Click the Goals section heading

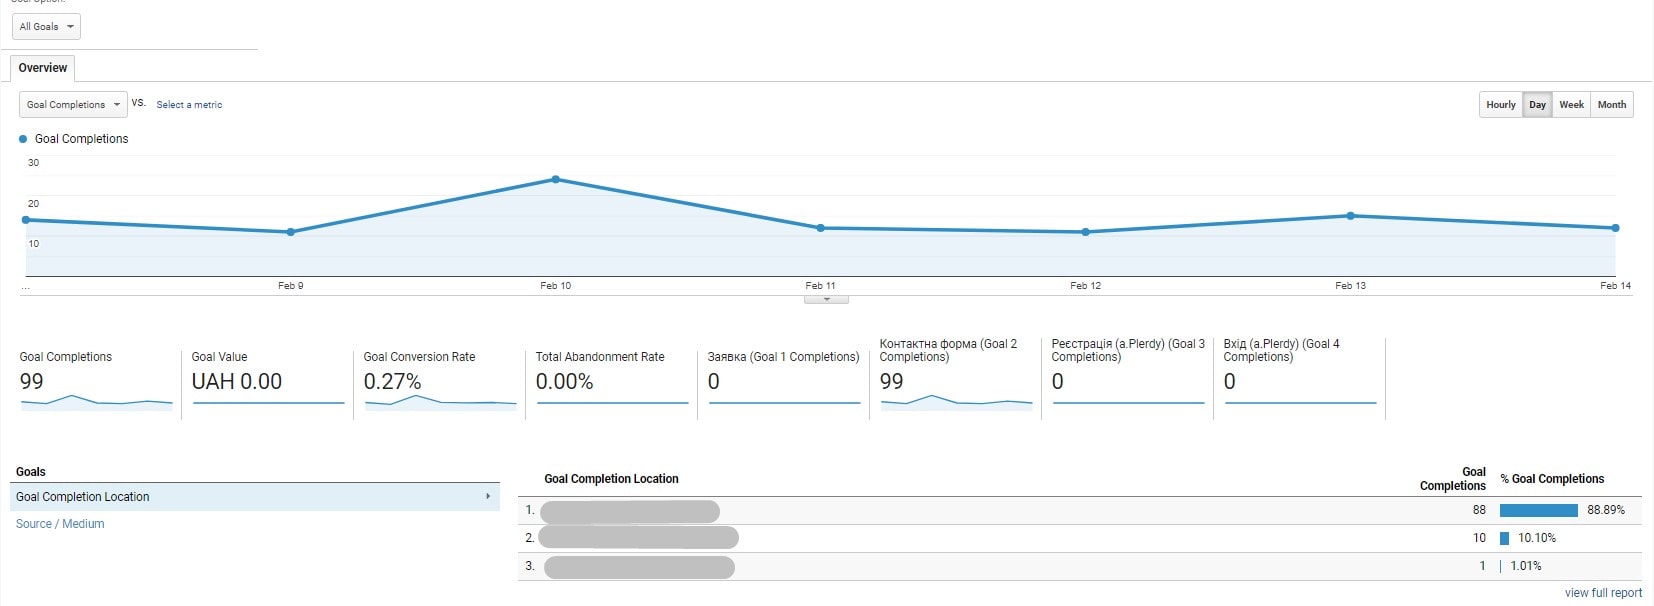pos(31,472)
